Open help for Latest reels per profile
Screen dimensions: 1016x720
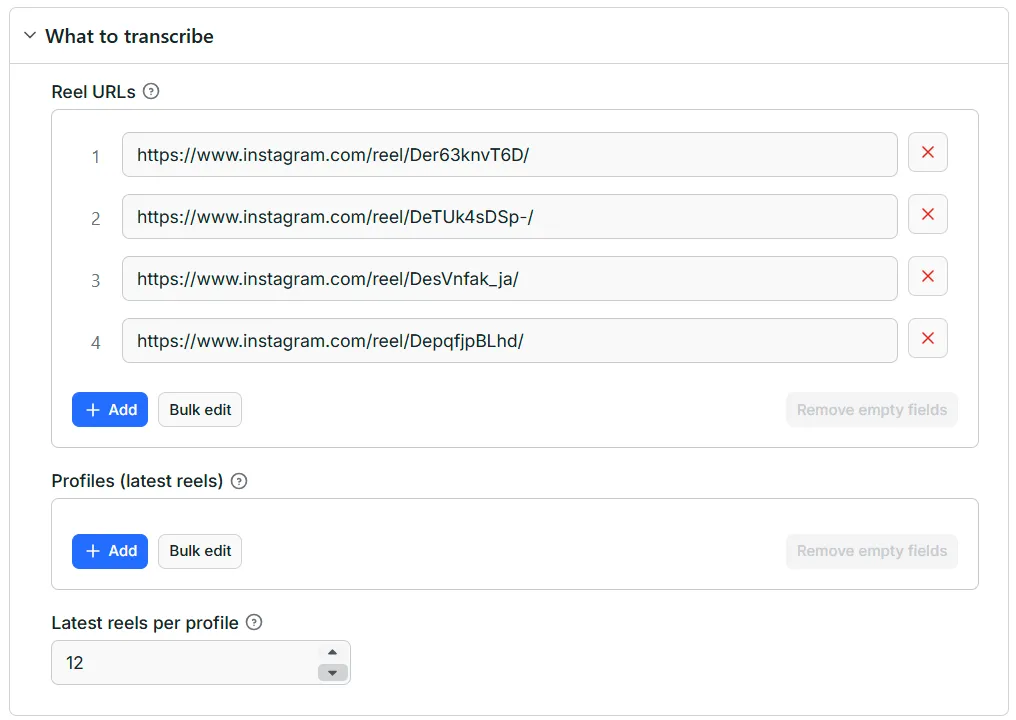pos(255,622)
